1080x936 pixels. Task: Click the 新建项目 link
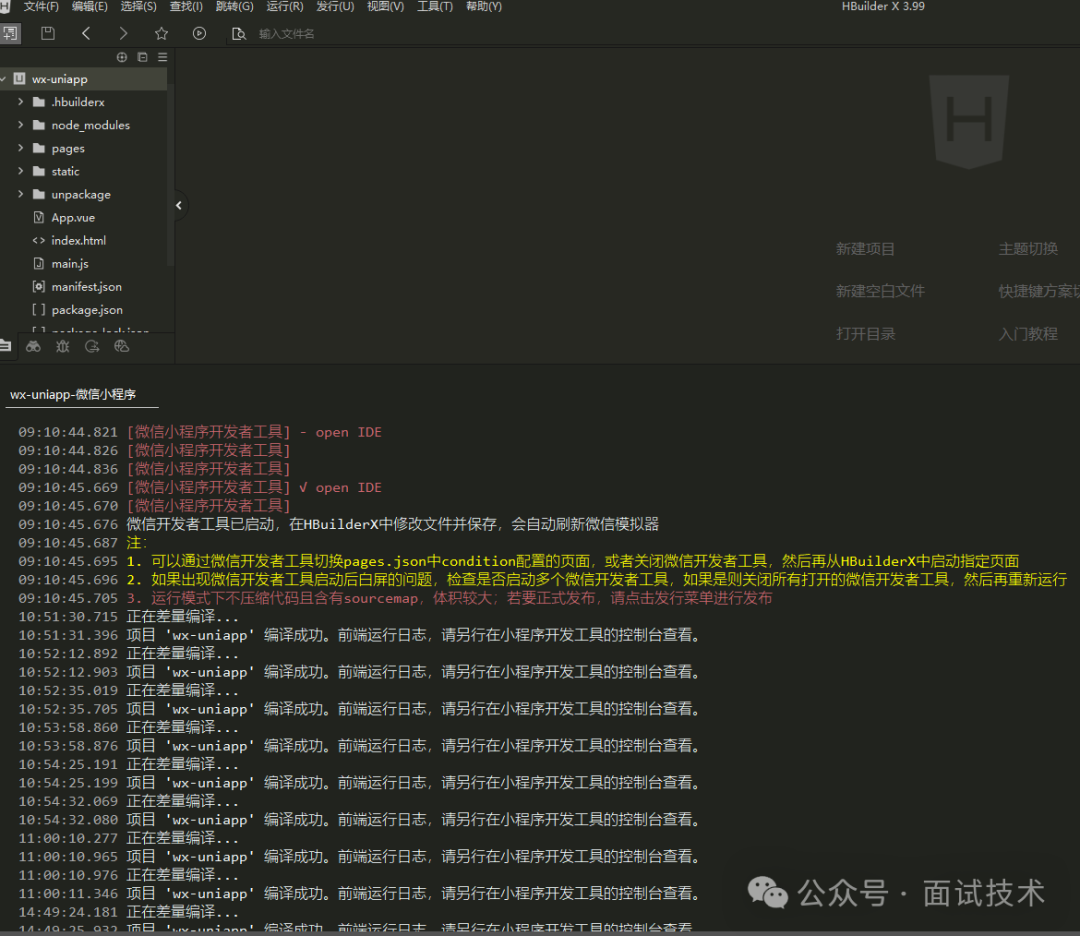pos(865,249)
